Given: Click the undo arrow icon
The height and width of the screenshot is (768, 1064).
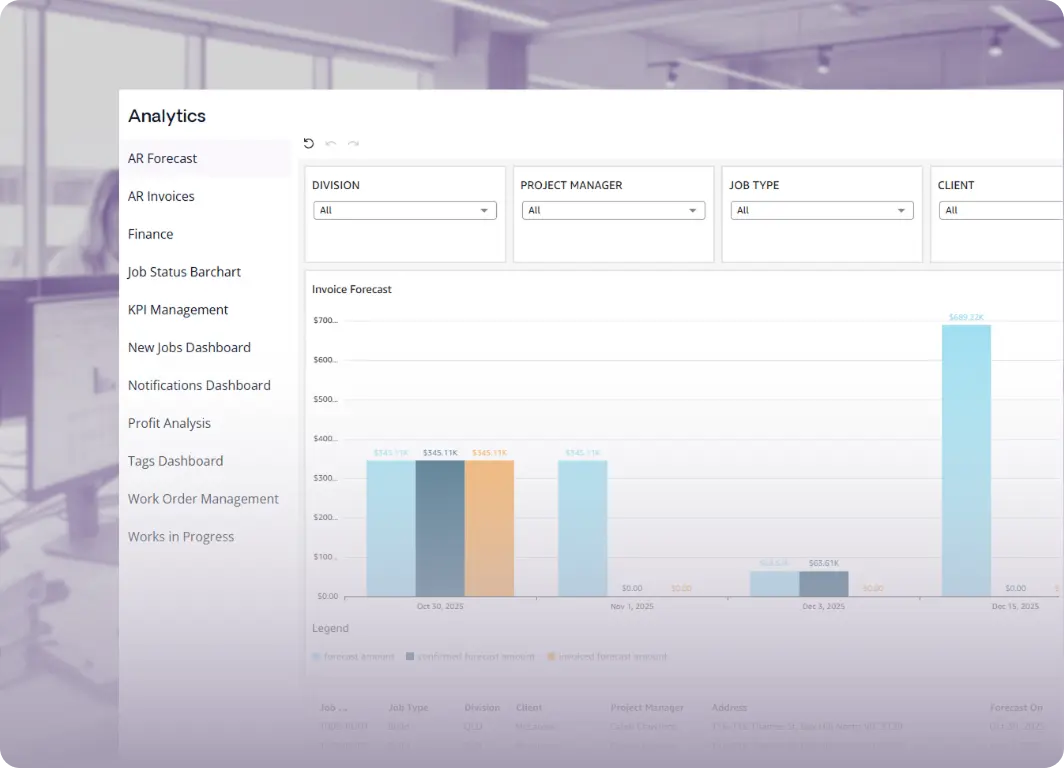Looking at the screenshot, I should pyautogui.click(x=331, y=143).
